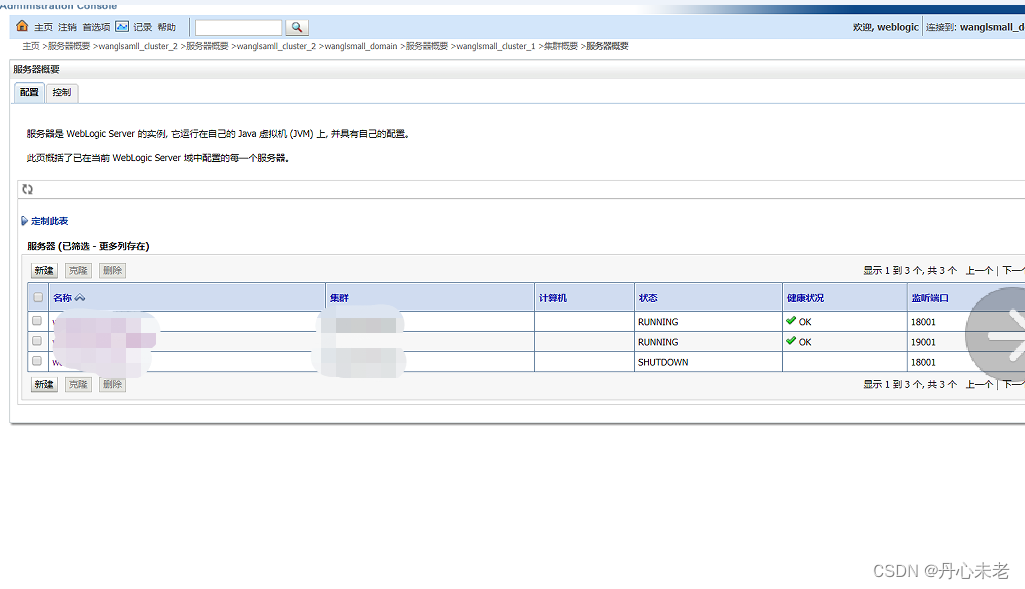The width and height of the screenshot is (1025, 589).
Task: Click the 状态 column header
Action: [x=648, y=298]
